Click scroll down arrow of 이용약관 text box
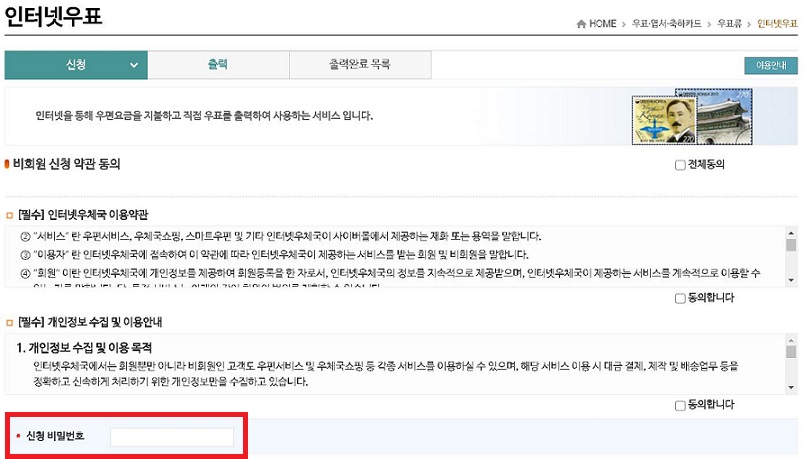This screenshot has height=459, width=803. click(x=791, y=280)
